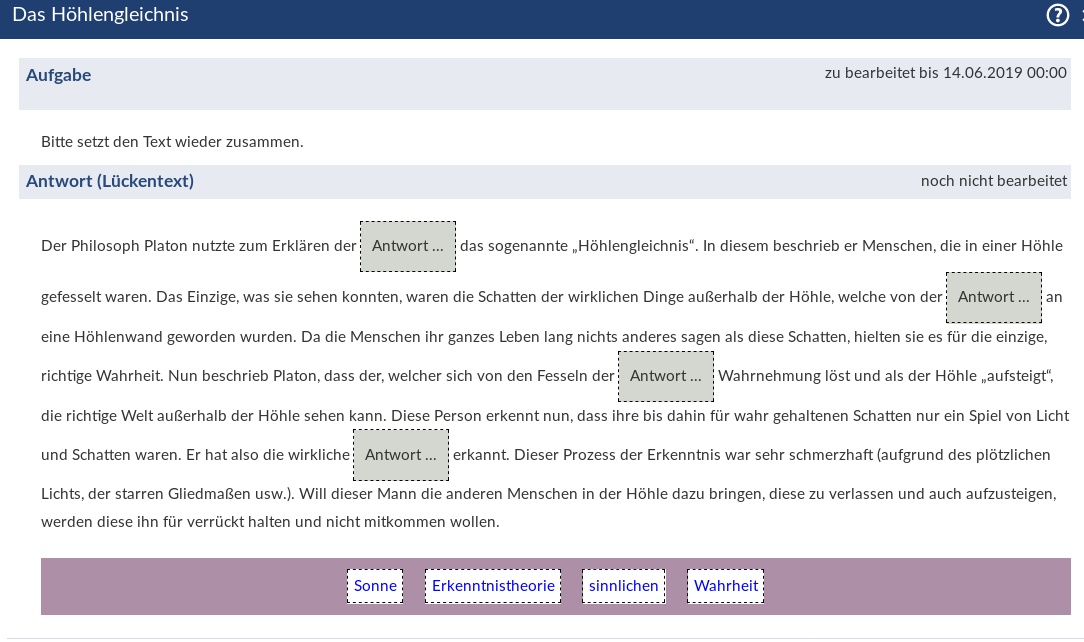Click the 'noch nicht bearbeitet' status label
Image resolution: width=1084 pixels, height=642 pixels.
tap(993, 181)
